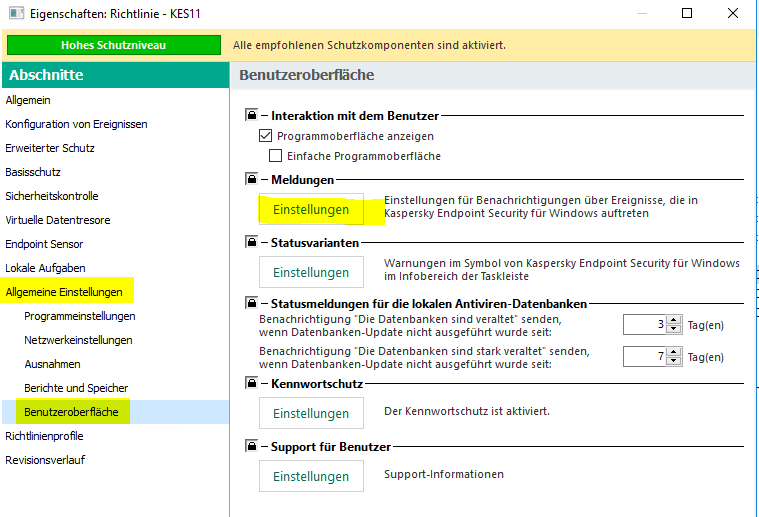Select Allgemeine Einstellungen section

click(64, 292)
